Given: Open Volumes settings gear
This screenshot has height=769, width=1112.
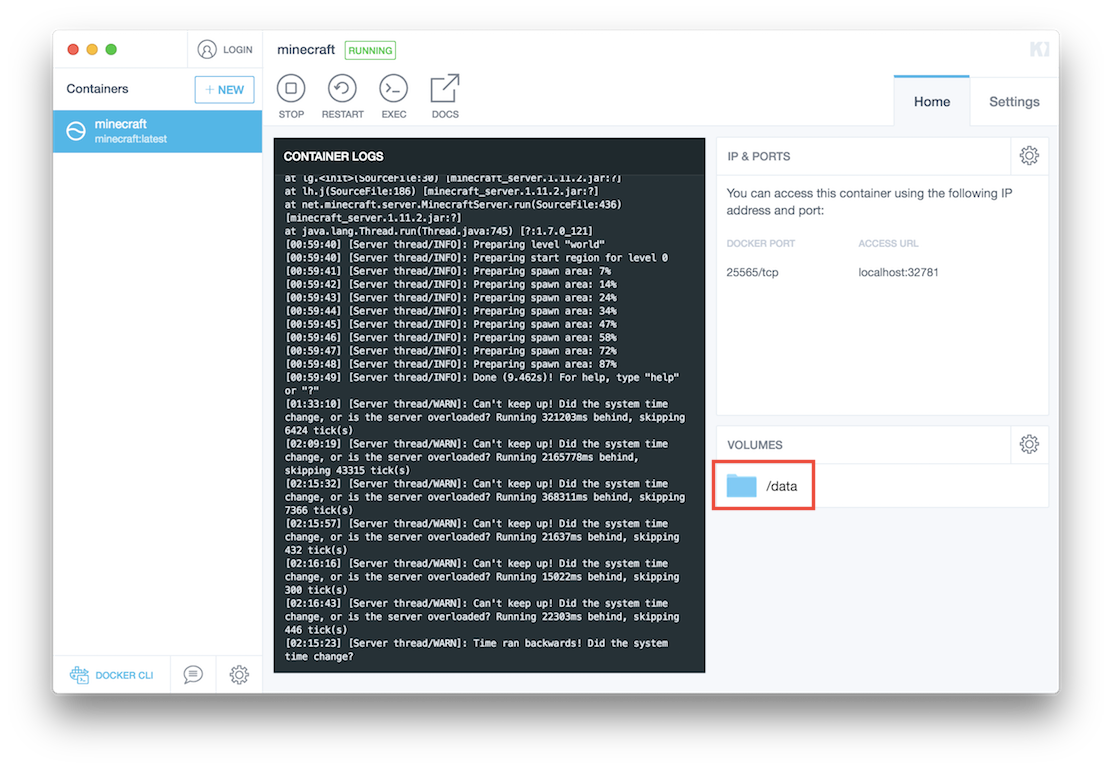Looking at the screenshot, I should point(1029,444).
